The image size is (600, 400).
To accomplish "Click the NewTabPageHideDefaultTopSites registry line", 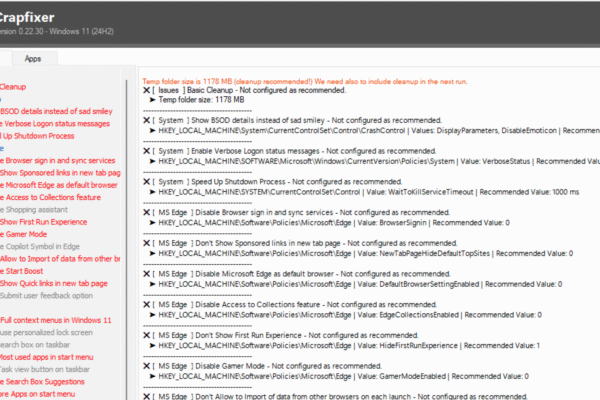I will (x=361, y=253).
